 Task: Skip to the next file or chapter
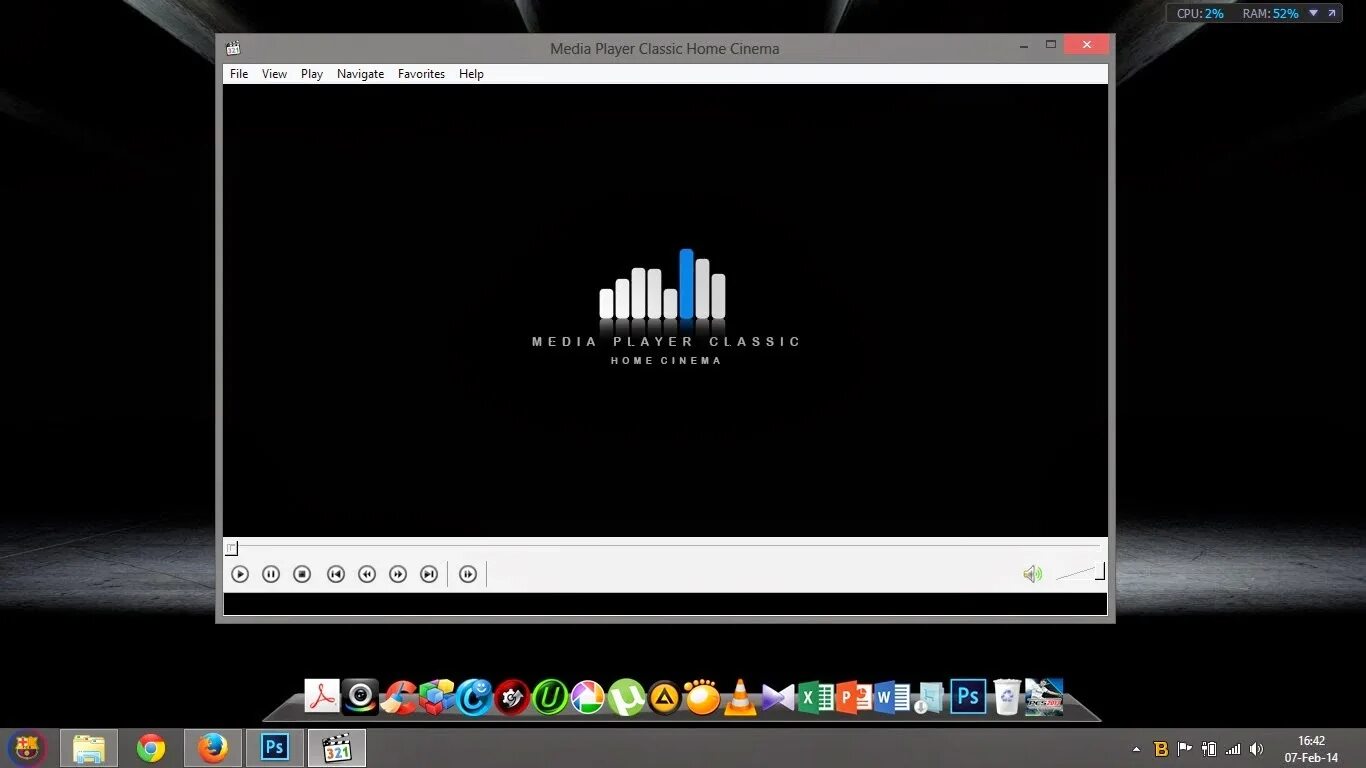tap(429, 574)
